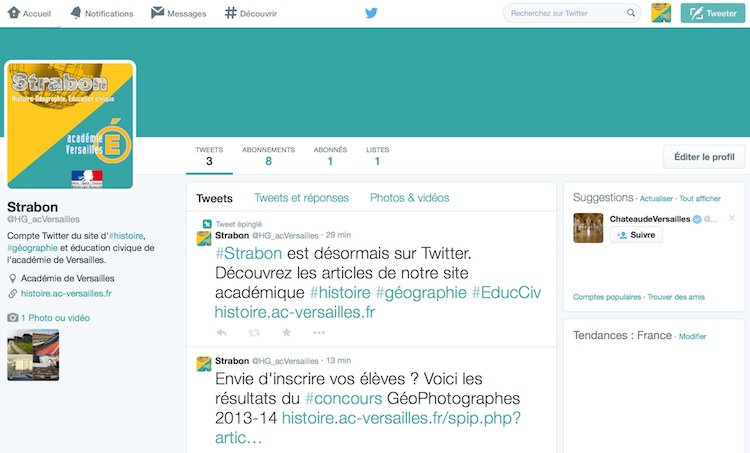Open histoire.ac-versailles.fr link in pinned tweet
Image resolution: width=750 pixels, height=453 pixels.
[295, 312]
